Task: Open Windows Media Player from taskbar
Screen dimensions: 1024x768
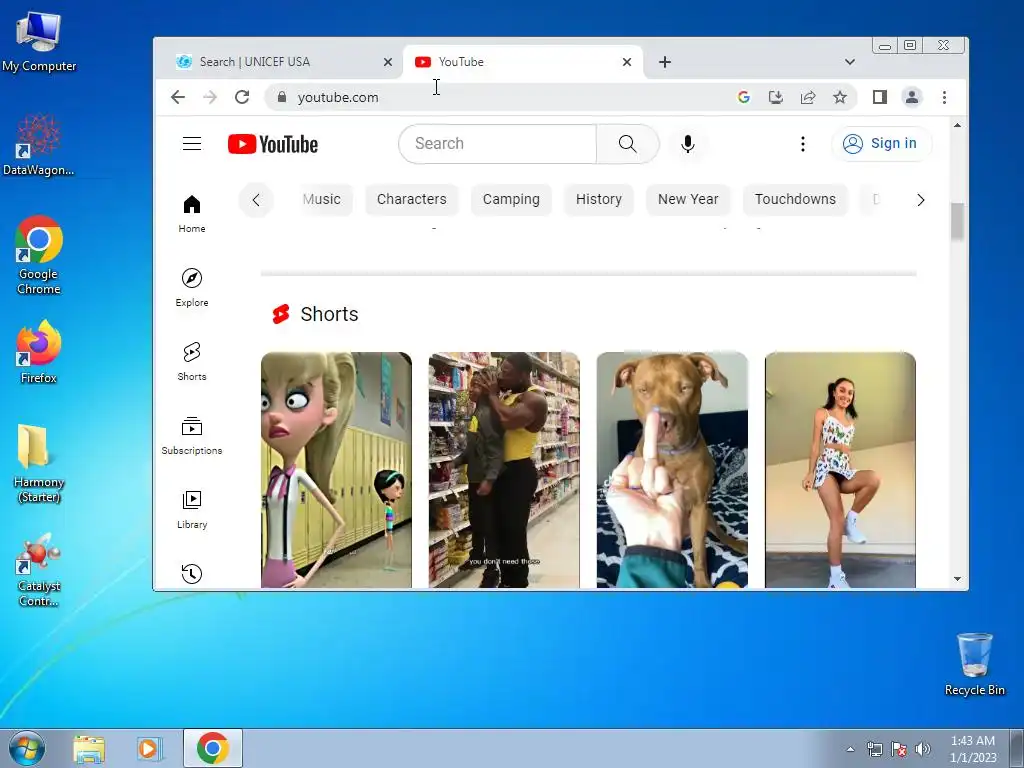Action: point(149,748)
